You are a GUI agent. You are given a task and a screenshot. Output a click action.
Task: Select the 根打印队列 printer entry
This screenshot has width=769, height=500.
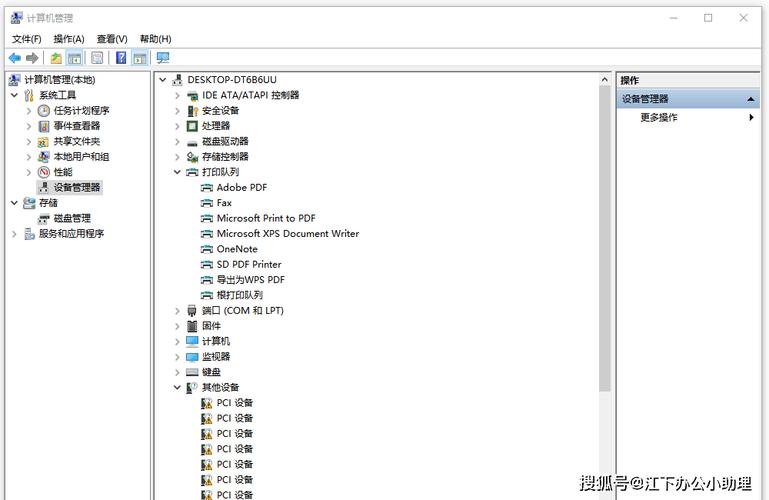[x=239, y=295]
